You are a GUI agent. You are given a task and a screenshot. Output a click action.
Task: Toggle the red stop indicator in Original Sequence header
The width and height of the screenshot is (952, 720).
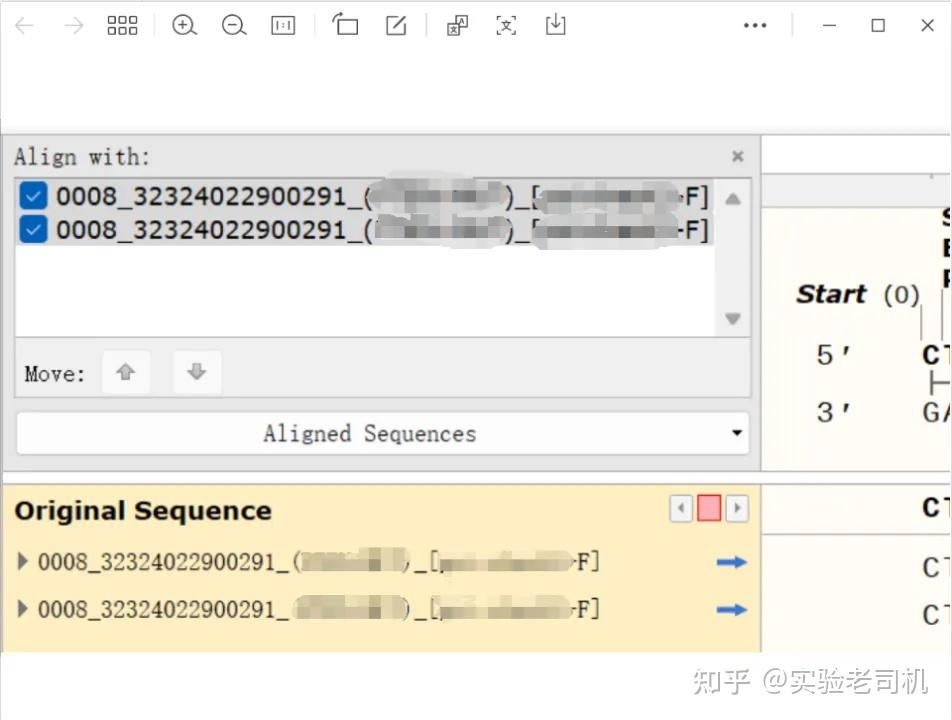708,508
